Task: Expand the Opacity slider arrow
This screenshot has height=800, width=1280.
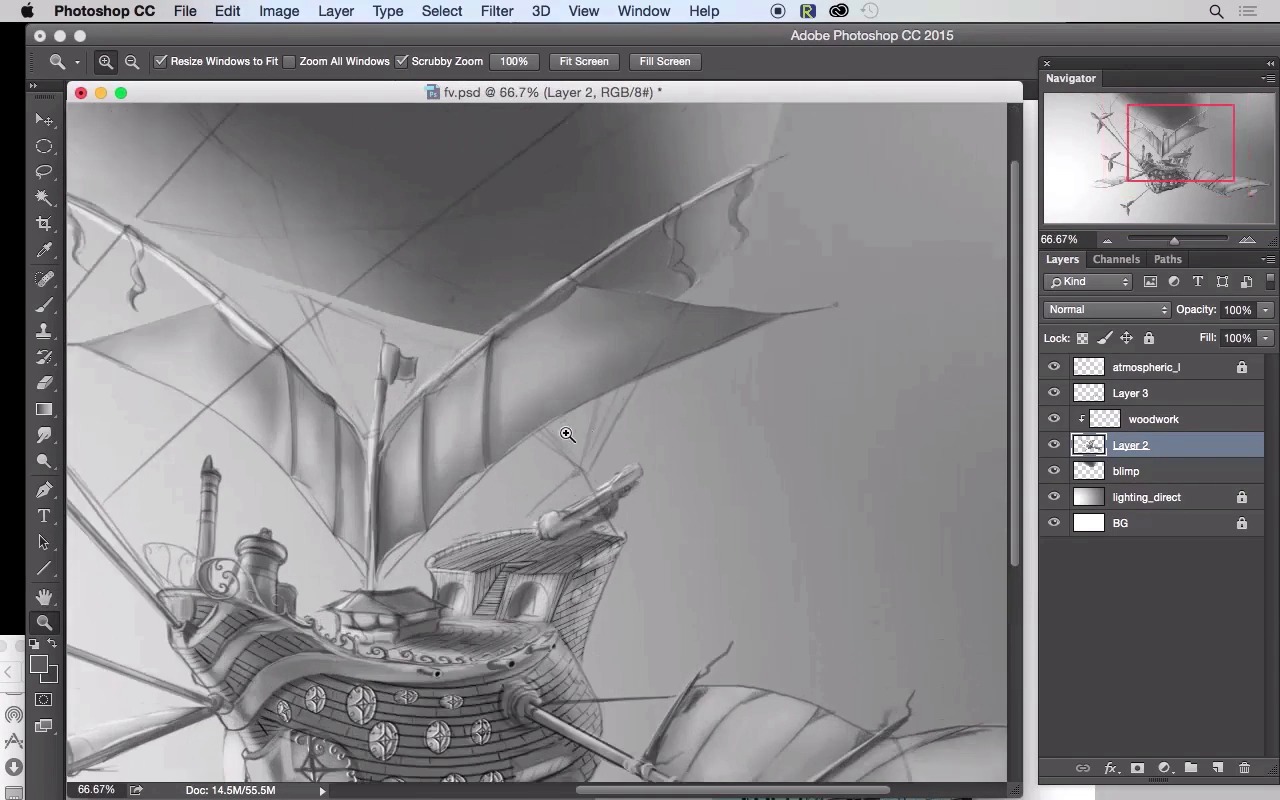Action: coord(1266,310)
